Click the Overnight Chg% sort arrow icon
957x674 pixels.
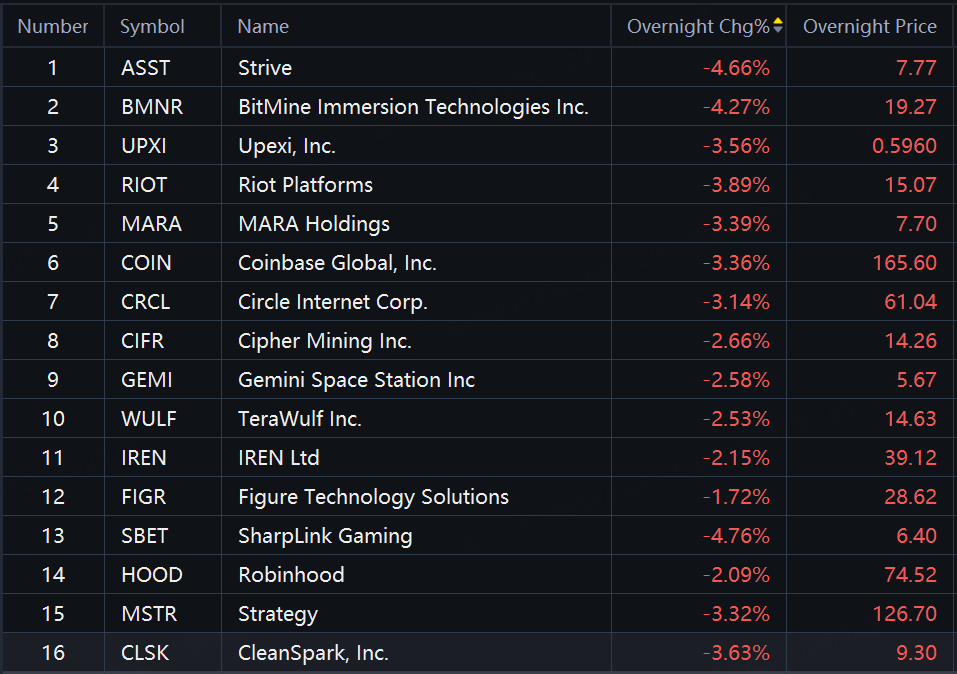(778, 26)
